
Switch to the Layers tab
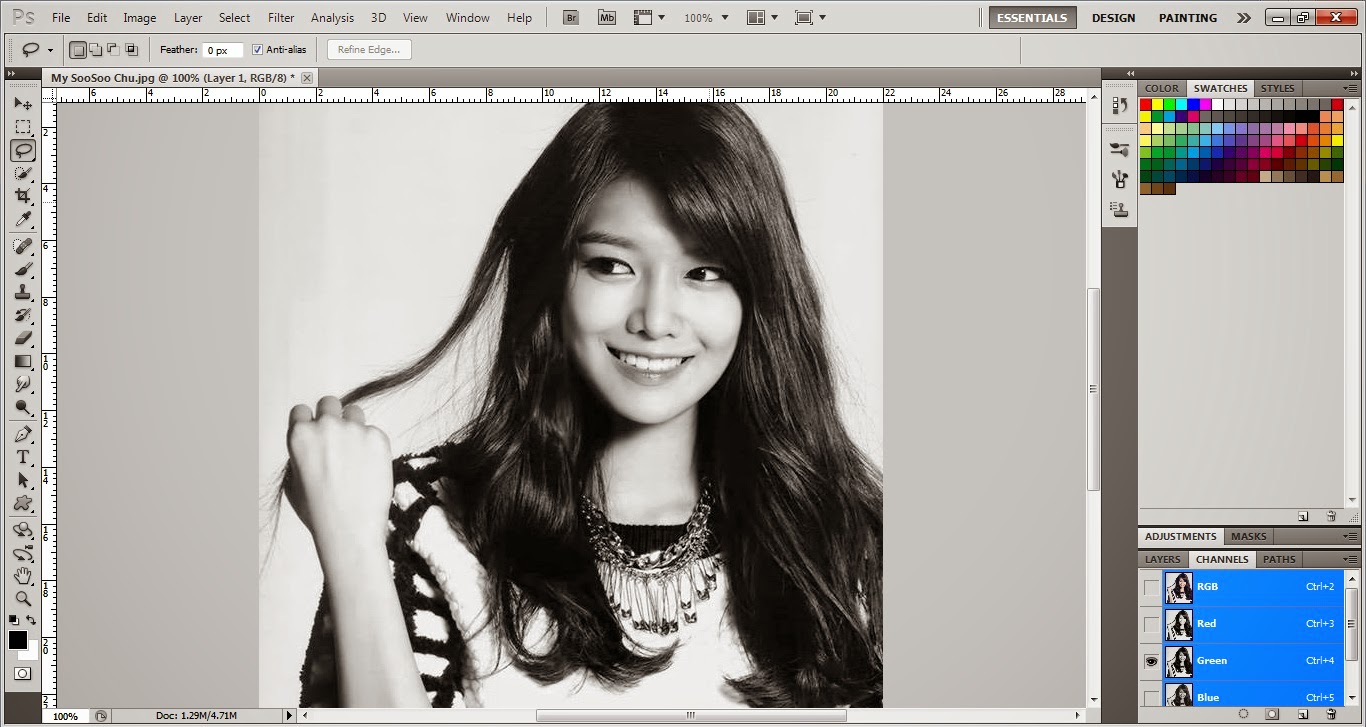coord(1163,559)
